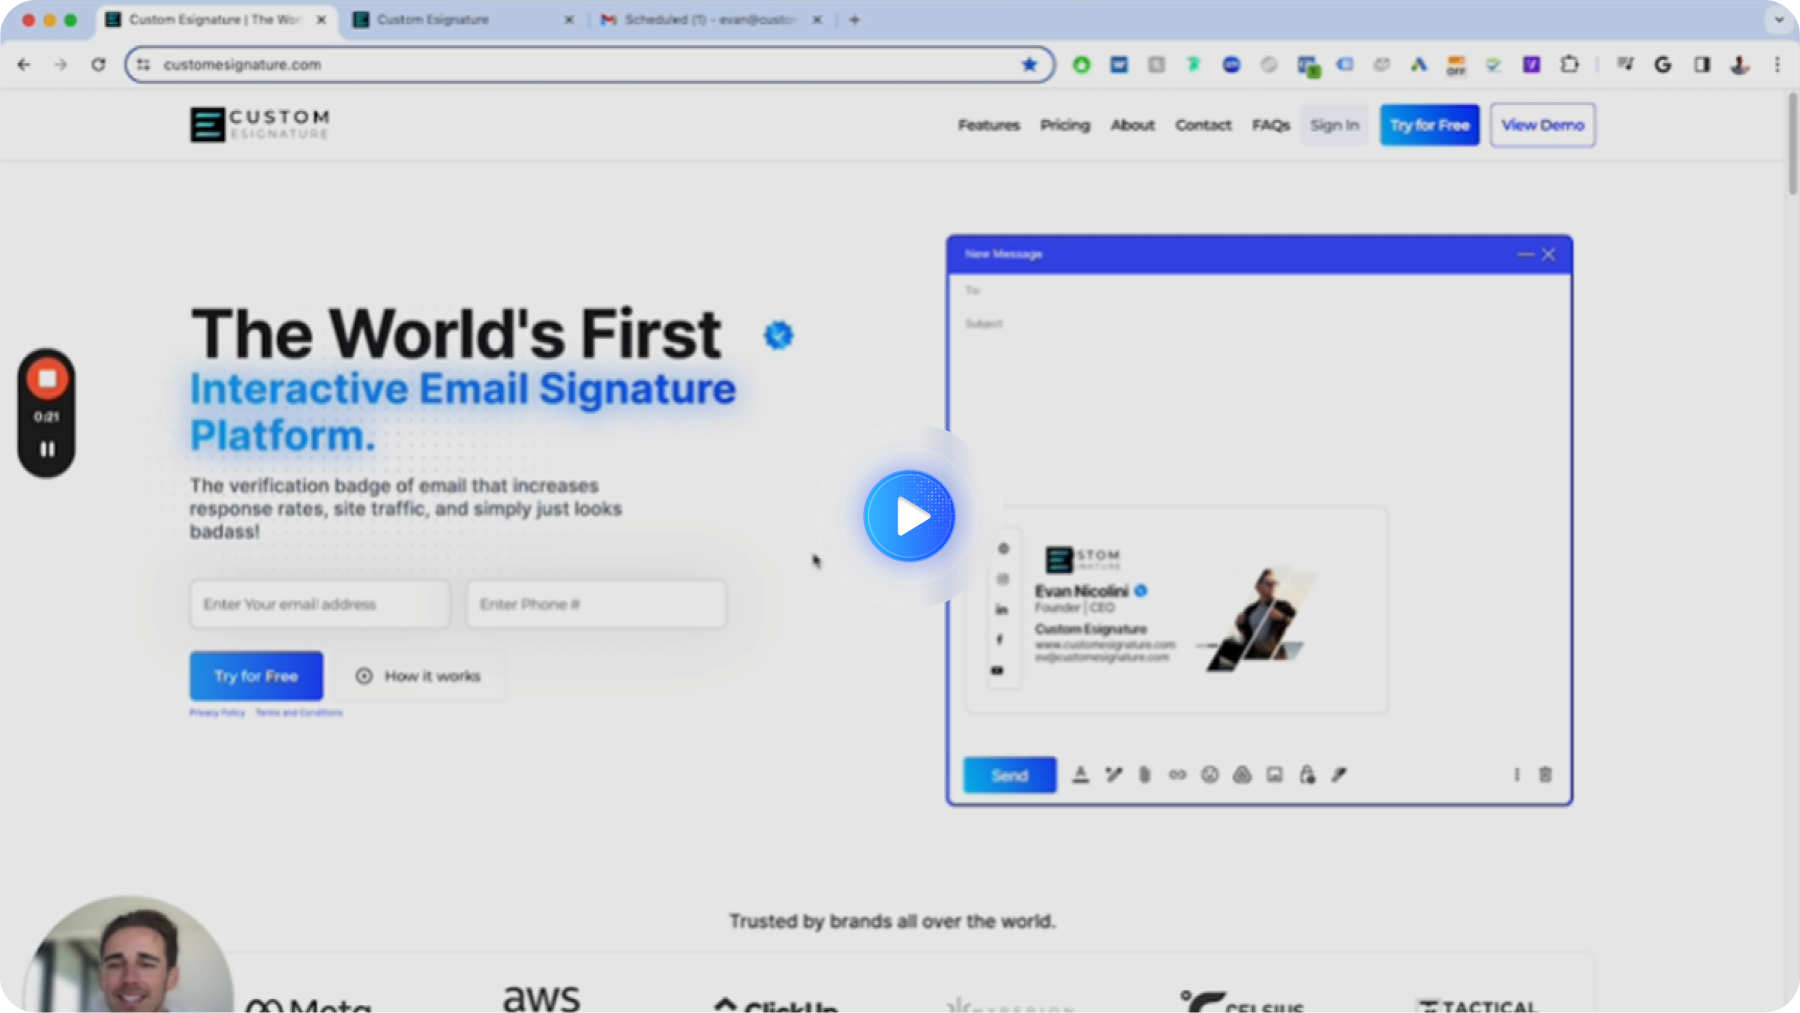Reload the page
This screenshot has height=1013, width=1800.
(x=98, y=64)
